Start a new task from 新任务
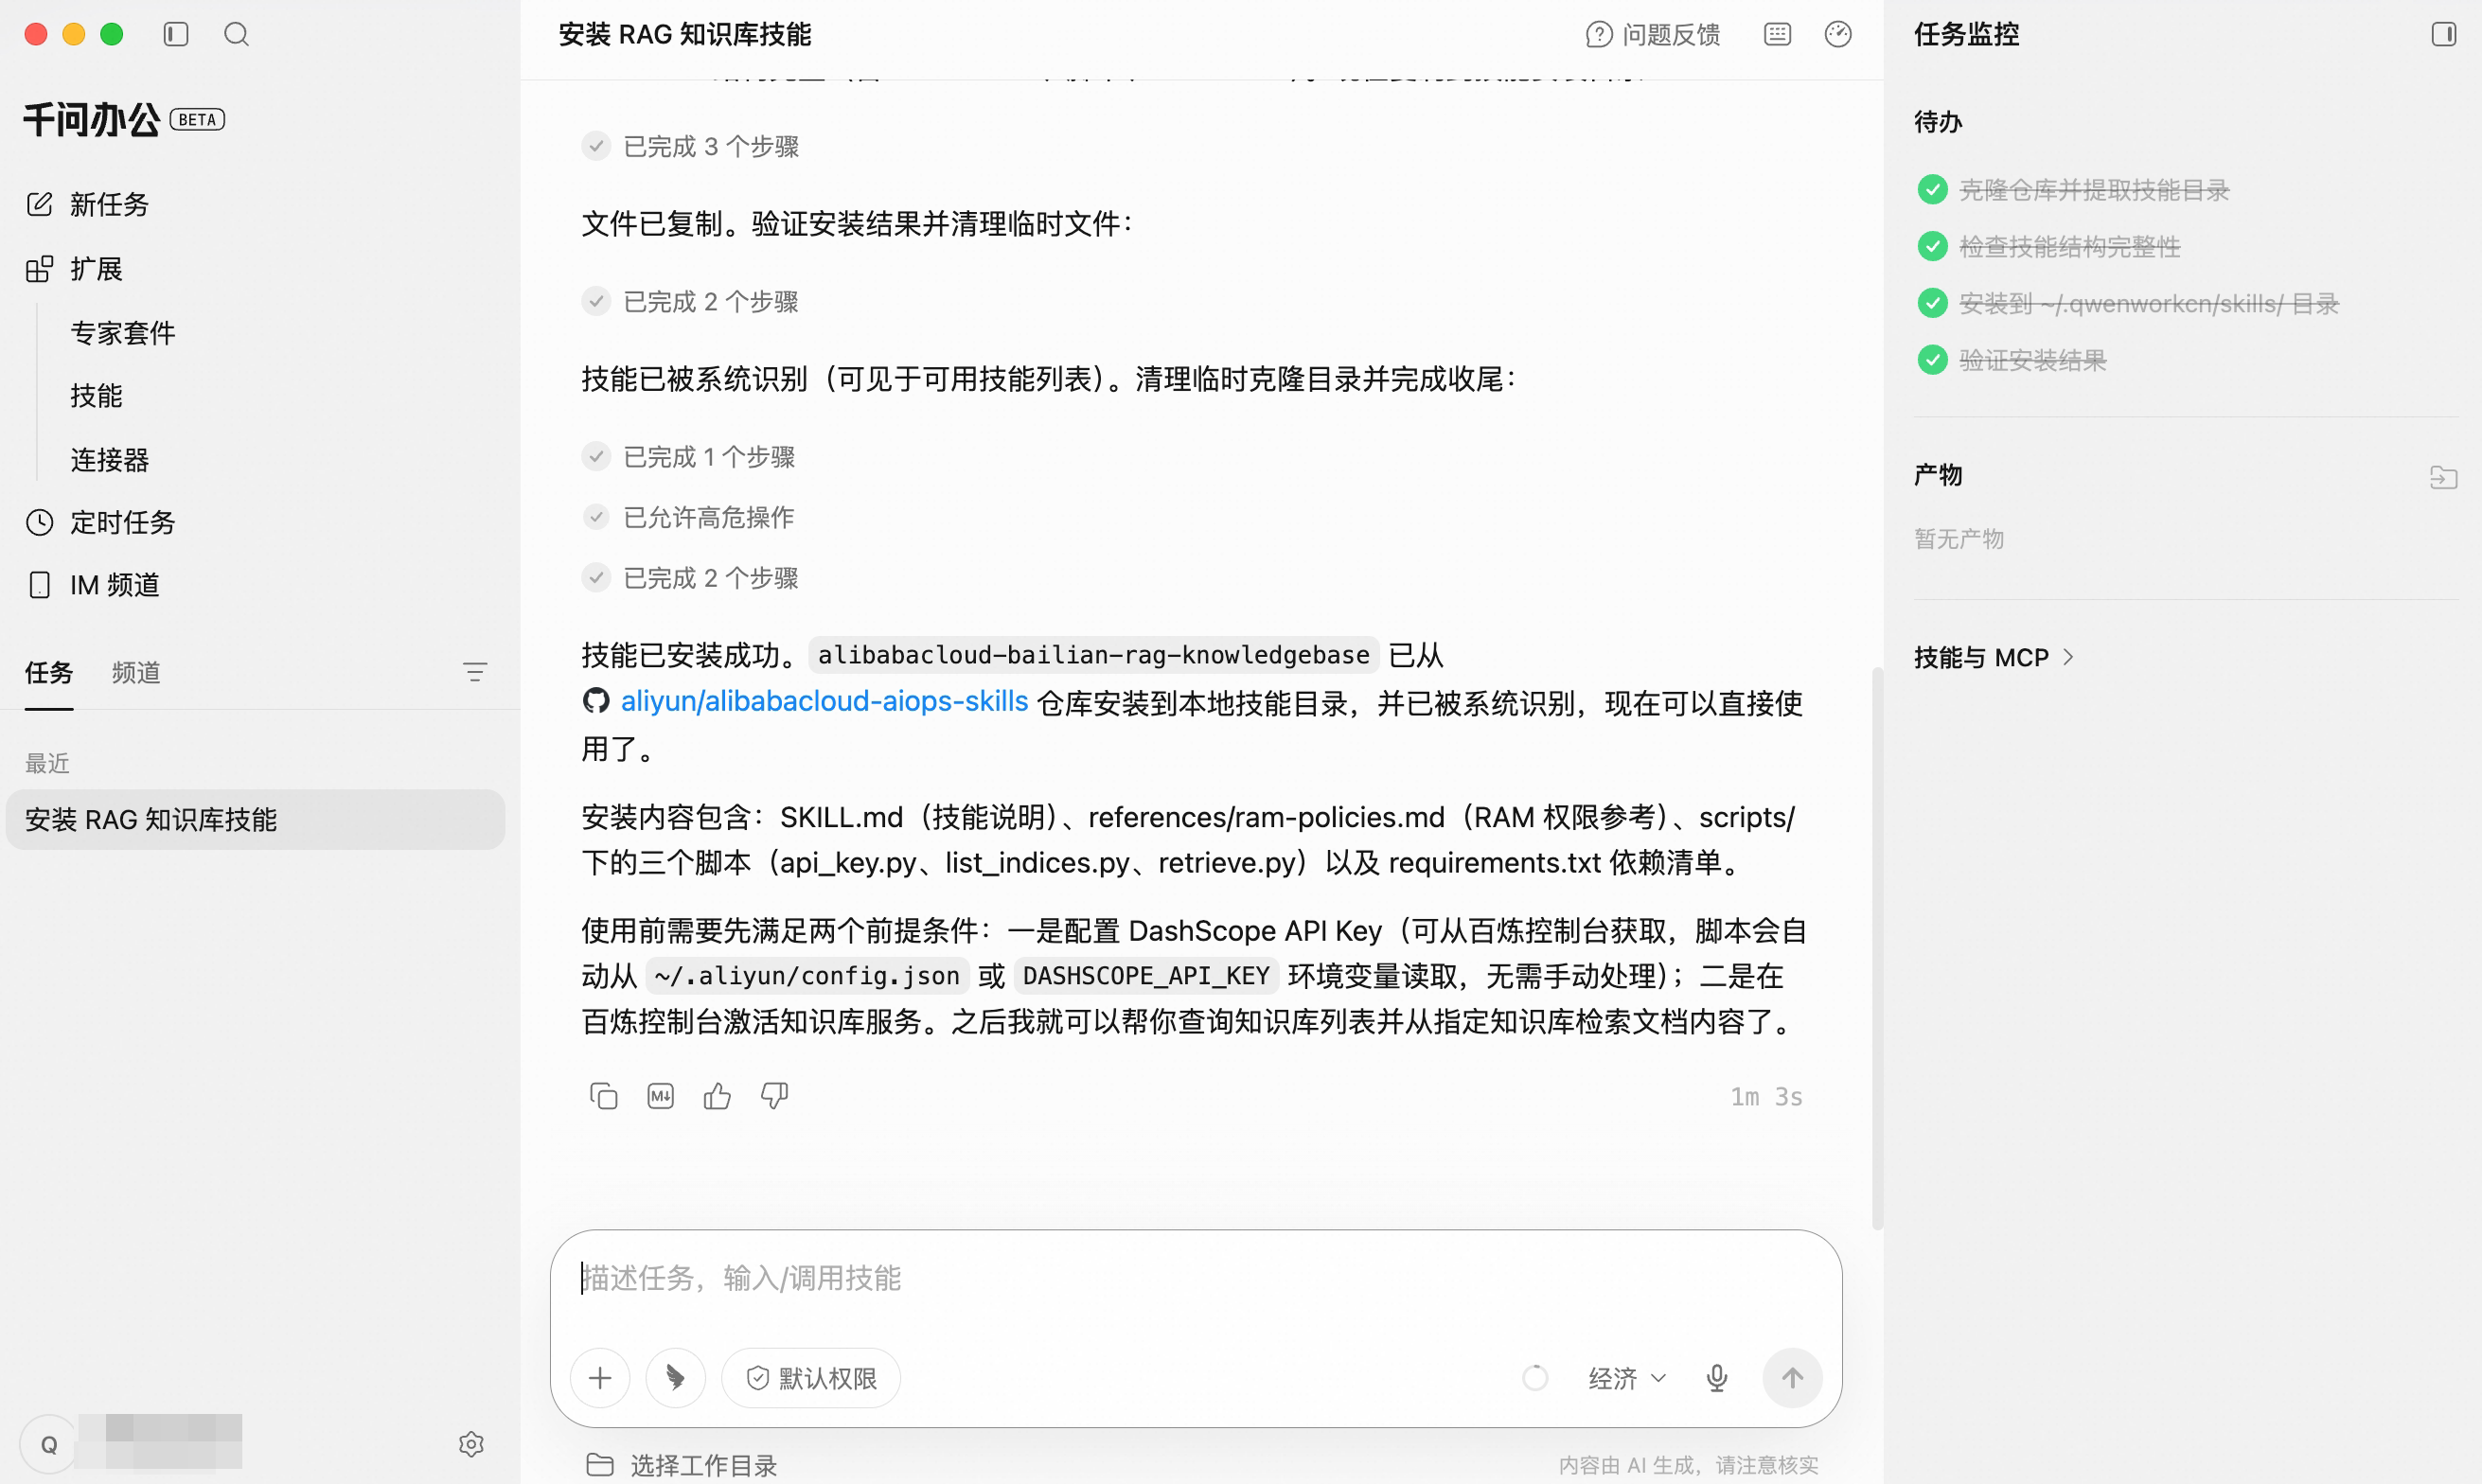This screenshot has width=2482, height=1484. [x=88, y=204]
